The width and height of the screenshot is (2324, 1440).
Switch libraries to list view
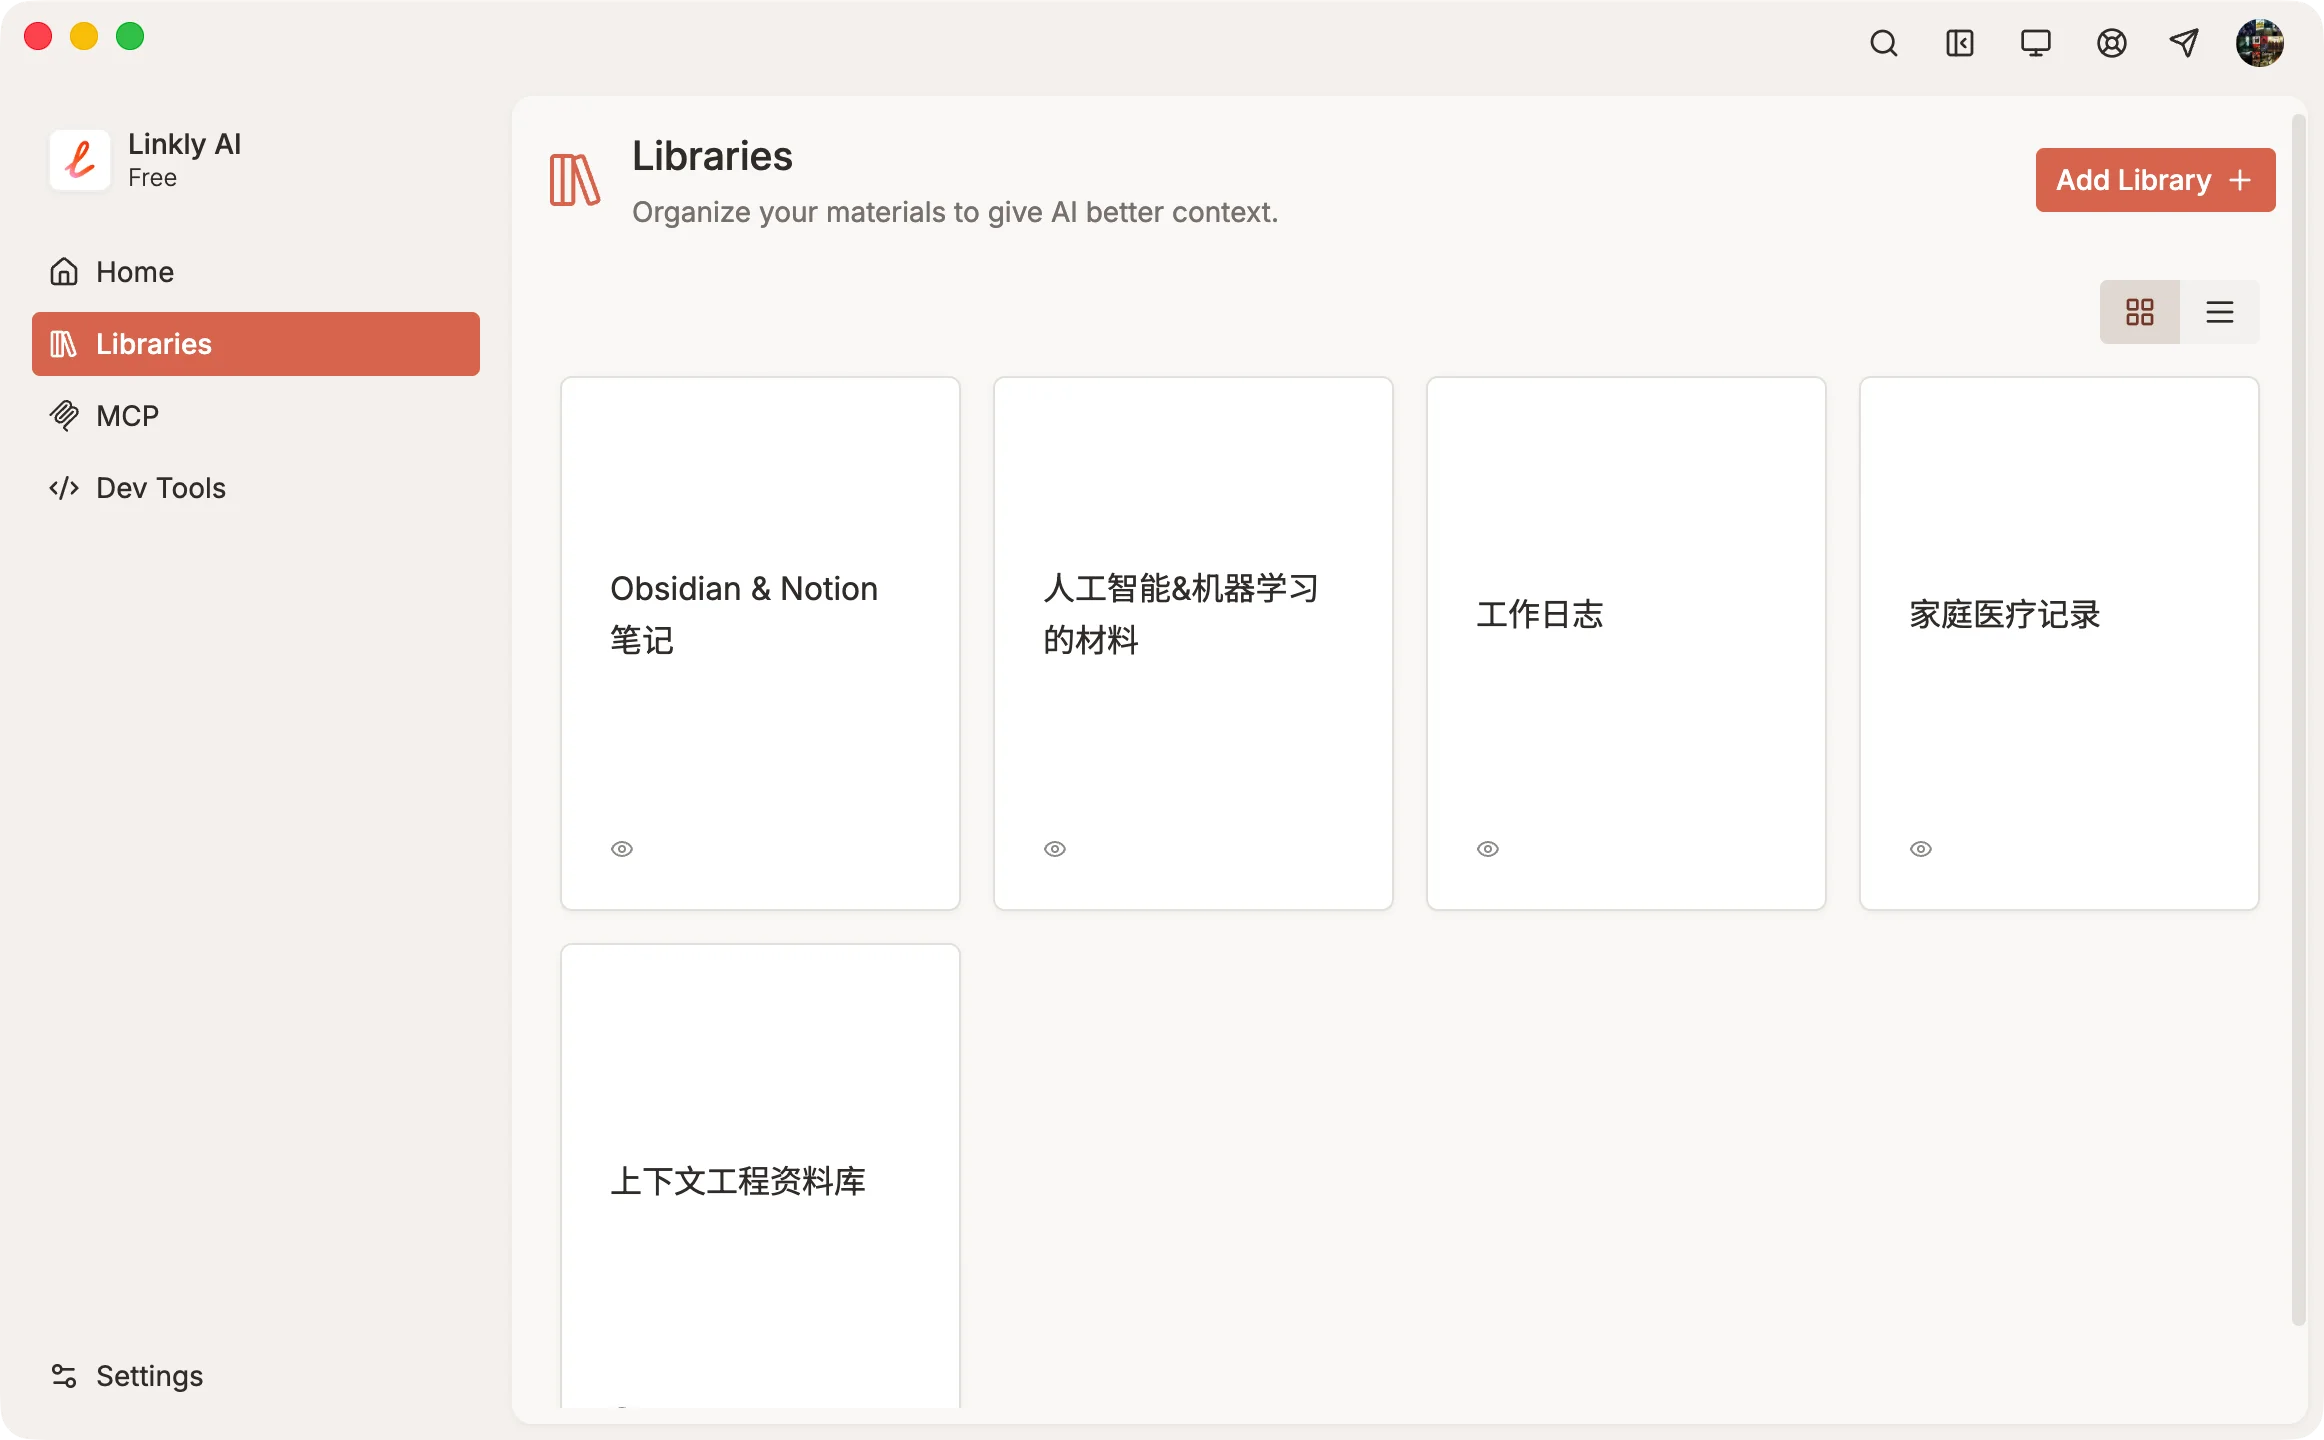tap(2219, 311)
